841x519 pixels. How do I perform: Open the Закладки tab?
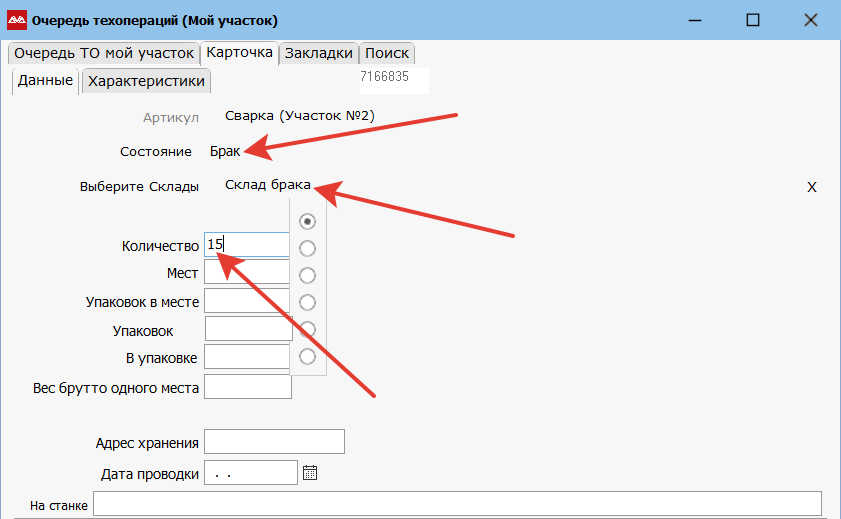click(x=318, y=53)
